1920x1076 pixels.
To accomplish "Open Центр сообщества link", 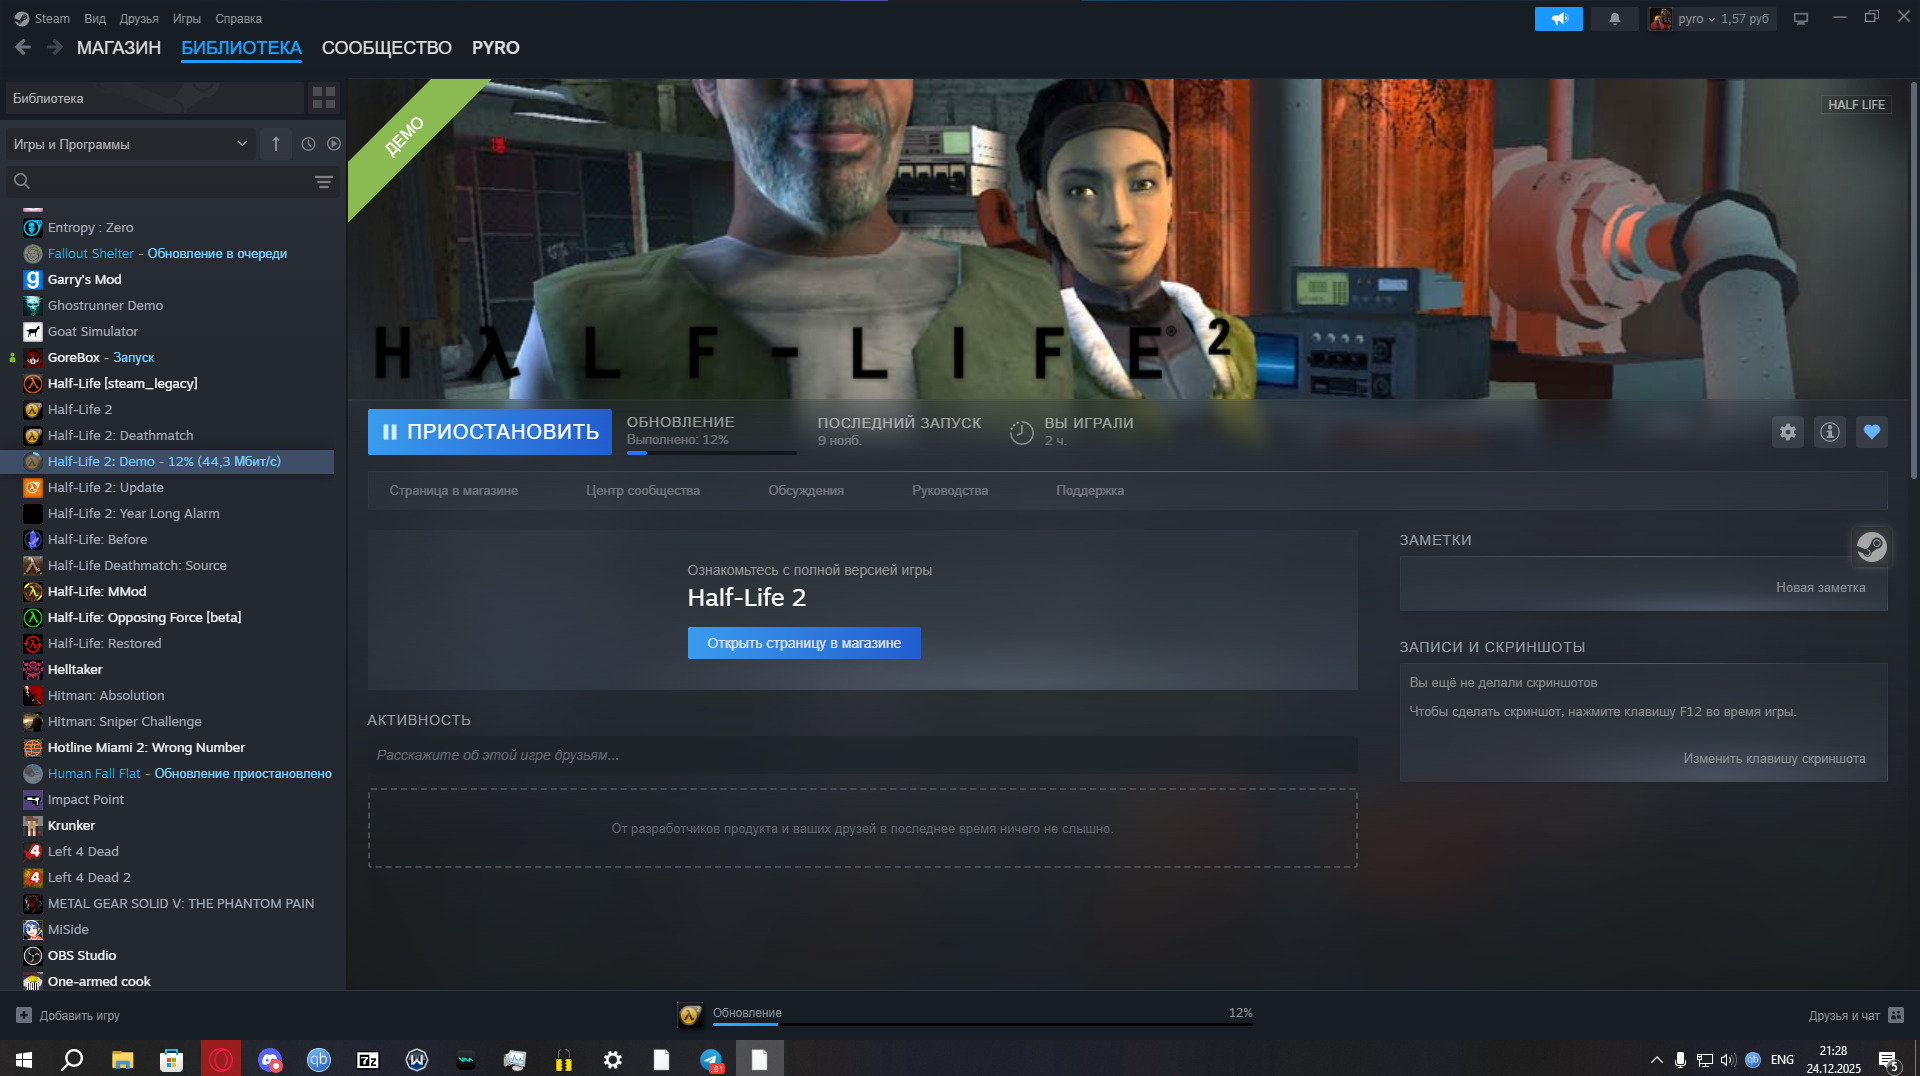I will [x=643, y=491].
